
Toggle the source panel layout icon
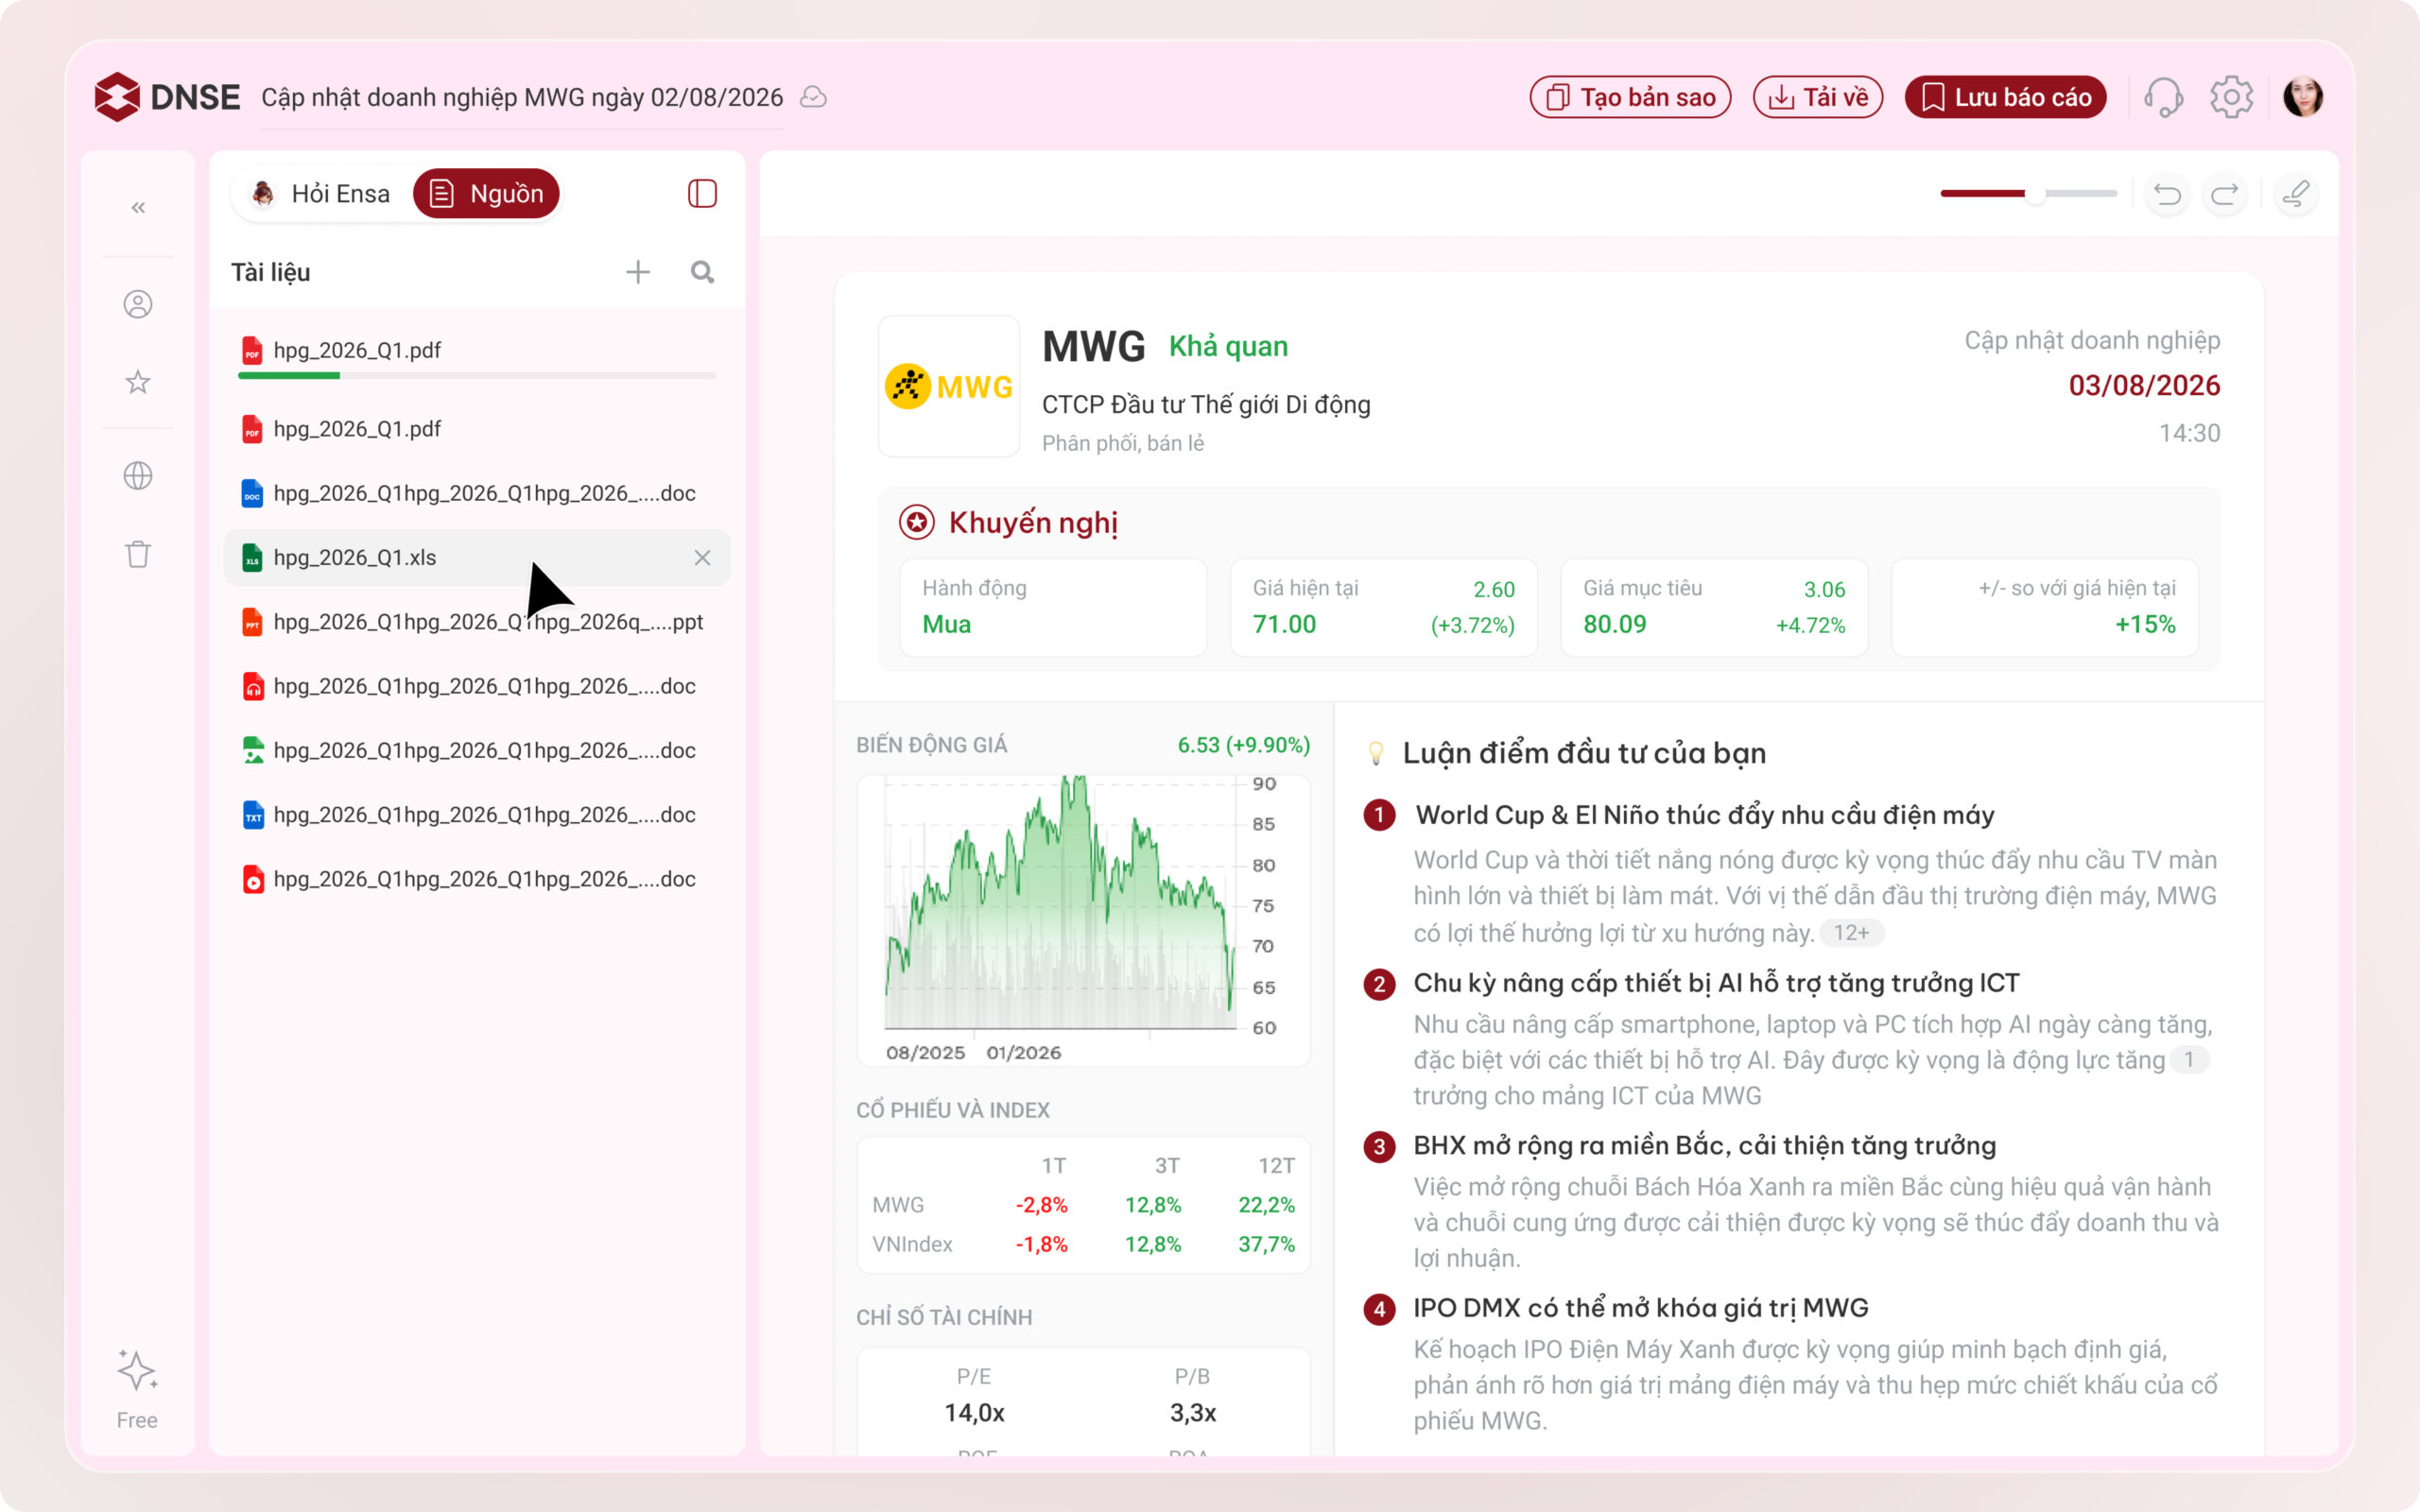tap(702, 193)
